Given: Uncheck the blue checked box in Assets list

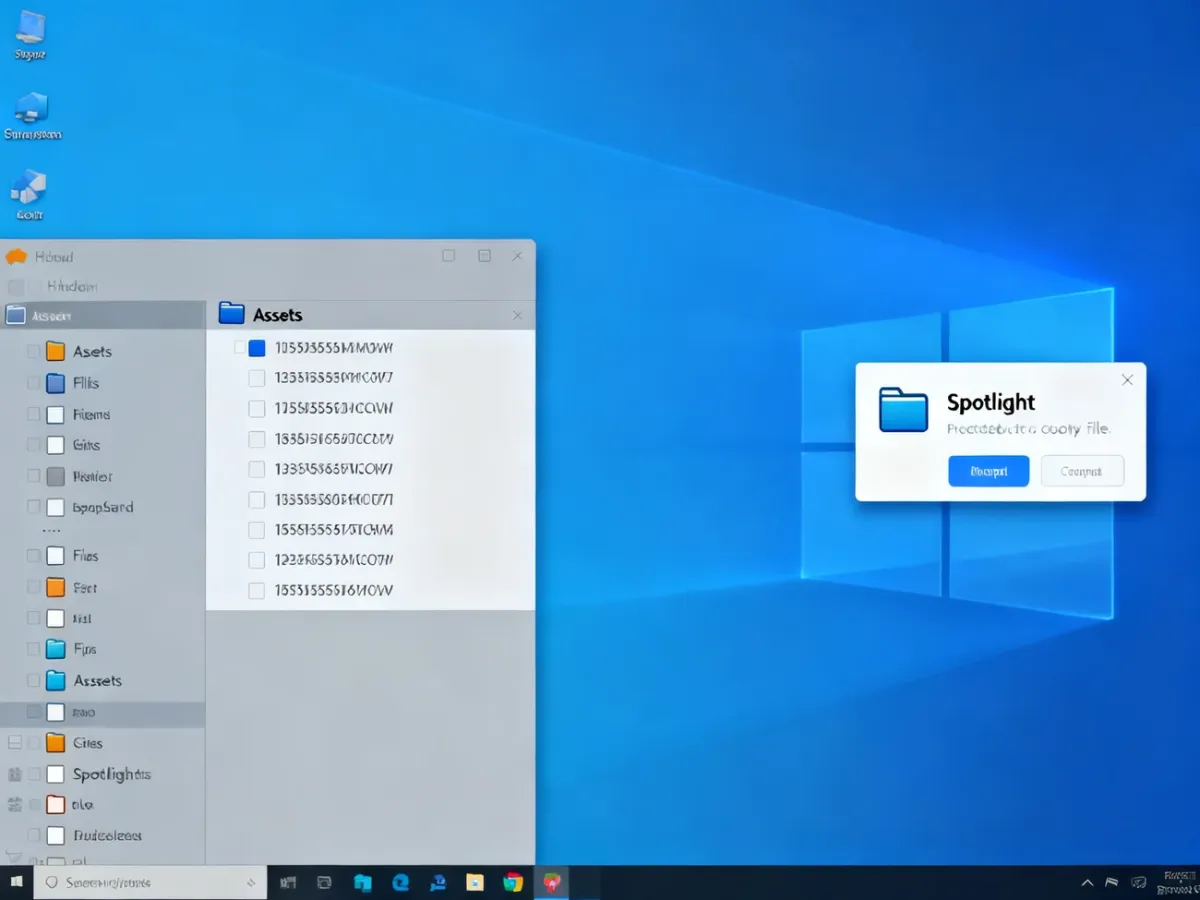Looking at the screenshot, I should coord(256,348).
